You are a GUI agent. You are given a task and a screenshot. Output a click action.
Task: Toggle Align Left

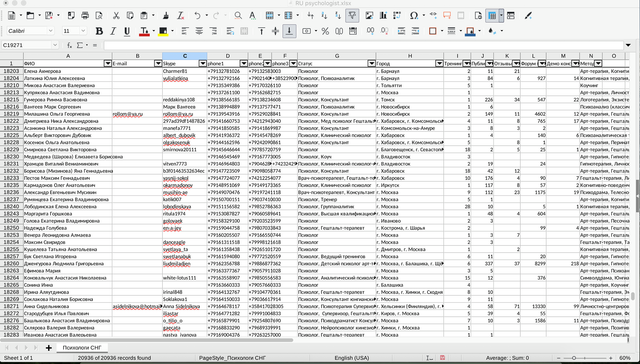[x=185, y=31]
